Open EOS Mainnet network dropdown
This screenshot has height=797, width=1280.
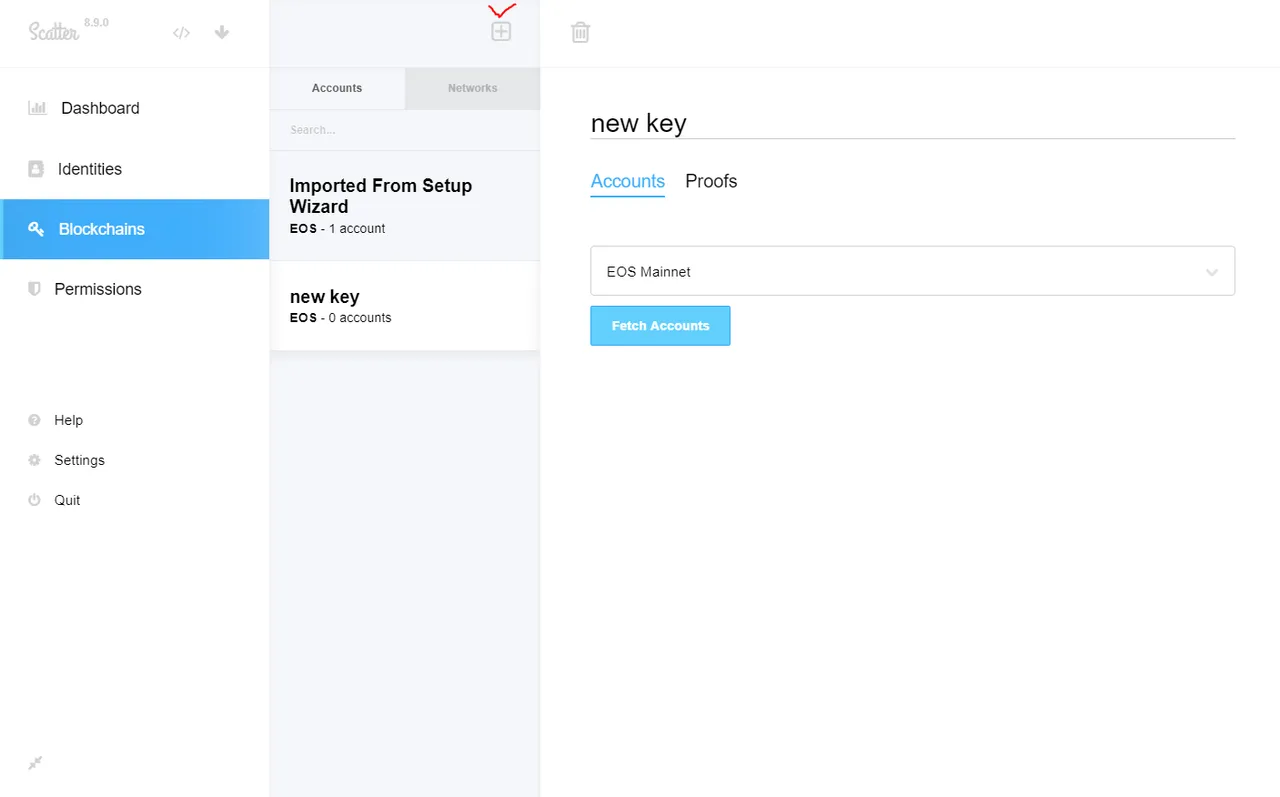pyautogui.click(x=913, y=271)
